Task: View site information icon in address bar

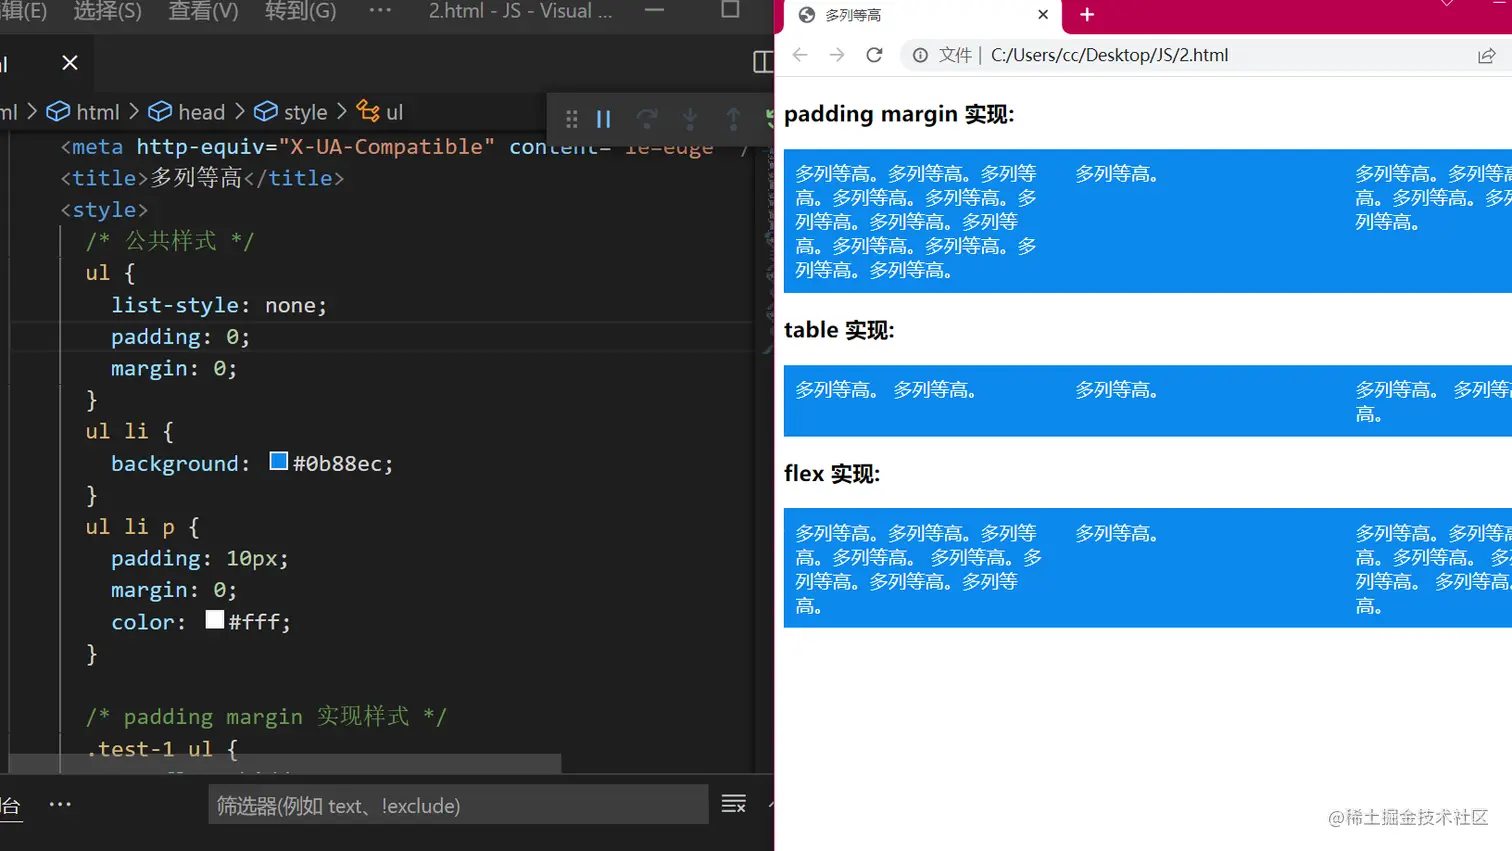Action: pyautogui.click(x=920, y=55)
